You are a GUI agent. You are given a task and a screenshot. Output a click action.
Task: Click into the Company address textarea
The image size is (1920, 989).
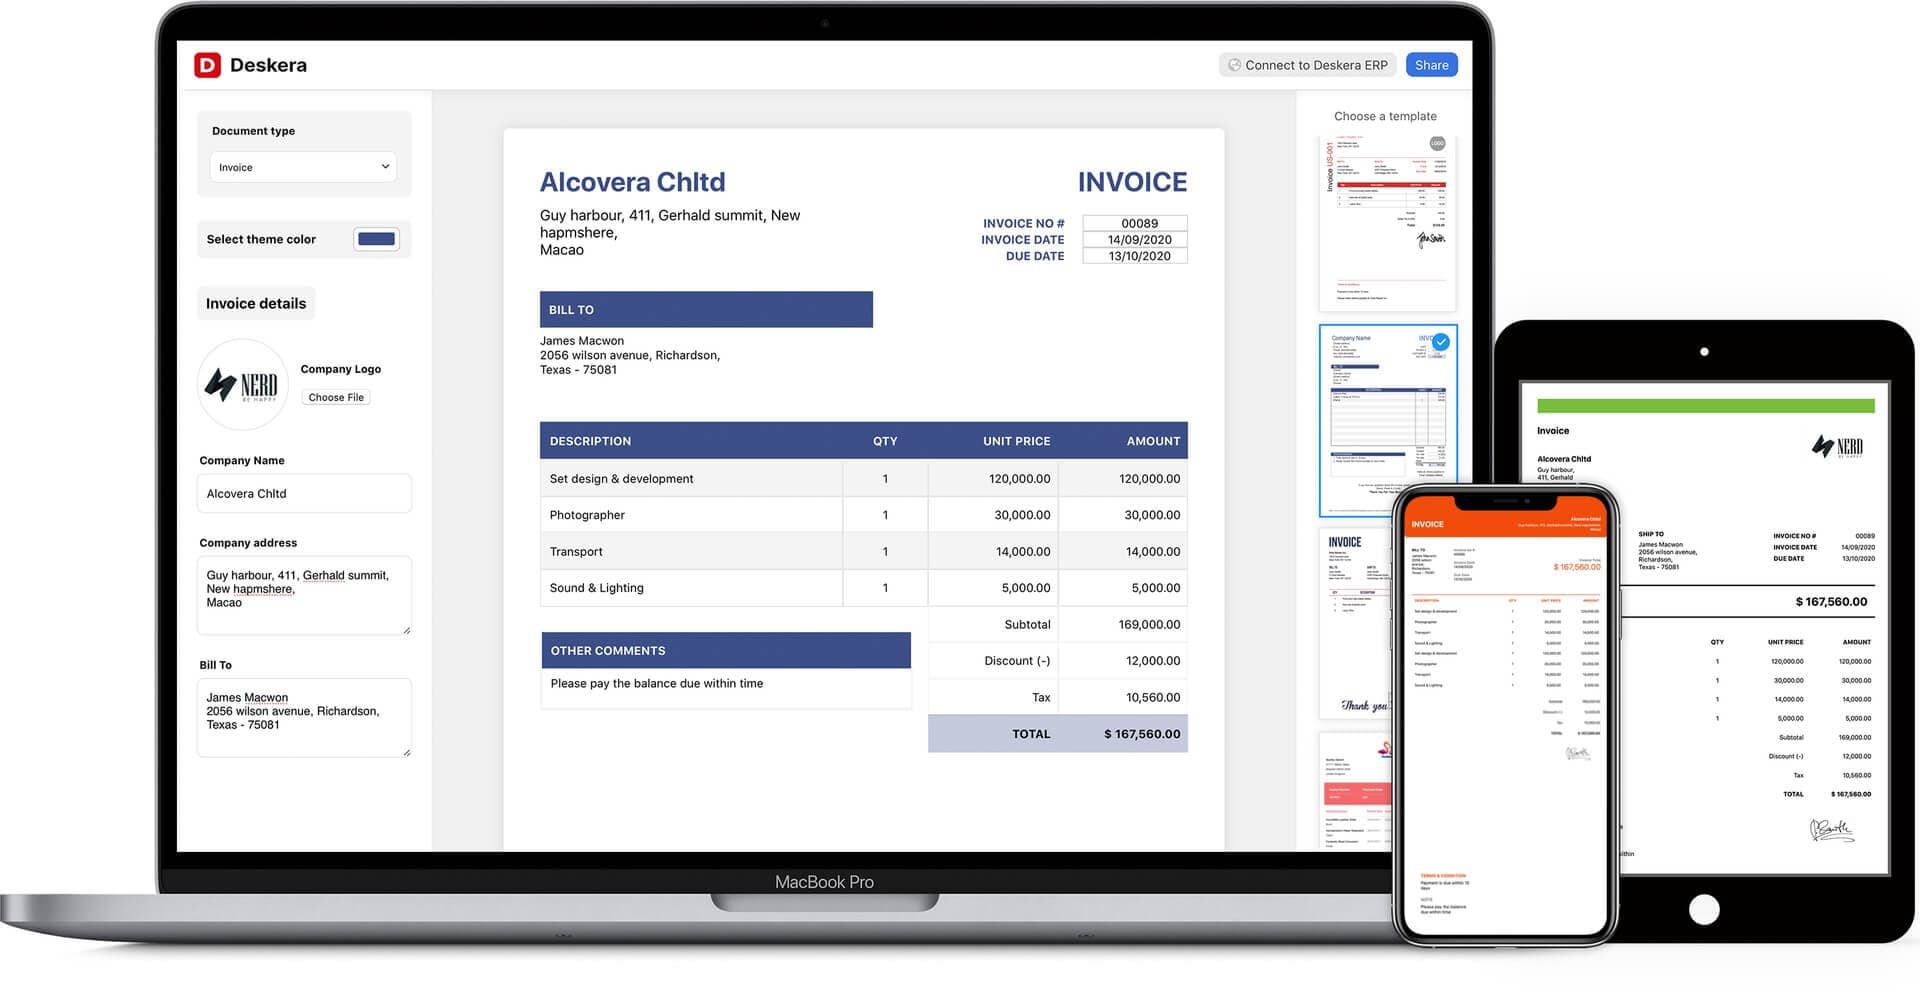click(x=304, y=596)
